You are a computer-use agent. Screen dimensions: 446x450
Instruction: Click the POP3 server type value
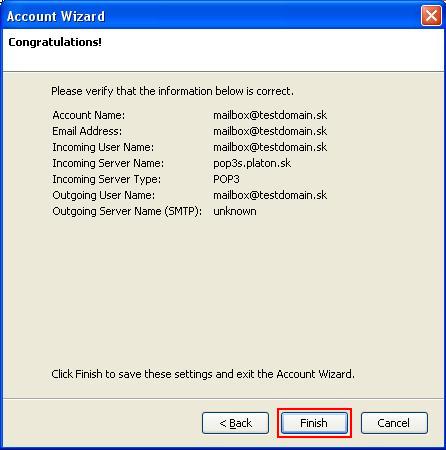[226, 179]
